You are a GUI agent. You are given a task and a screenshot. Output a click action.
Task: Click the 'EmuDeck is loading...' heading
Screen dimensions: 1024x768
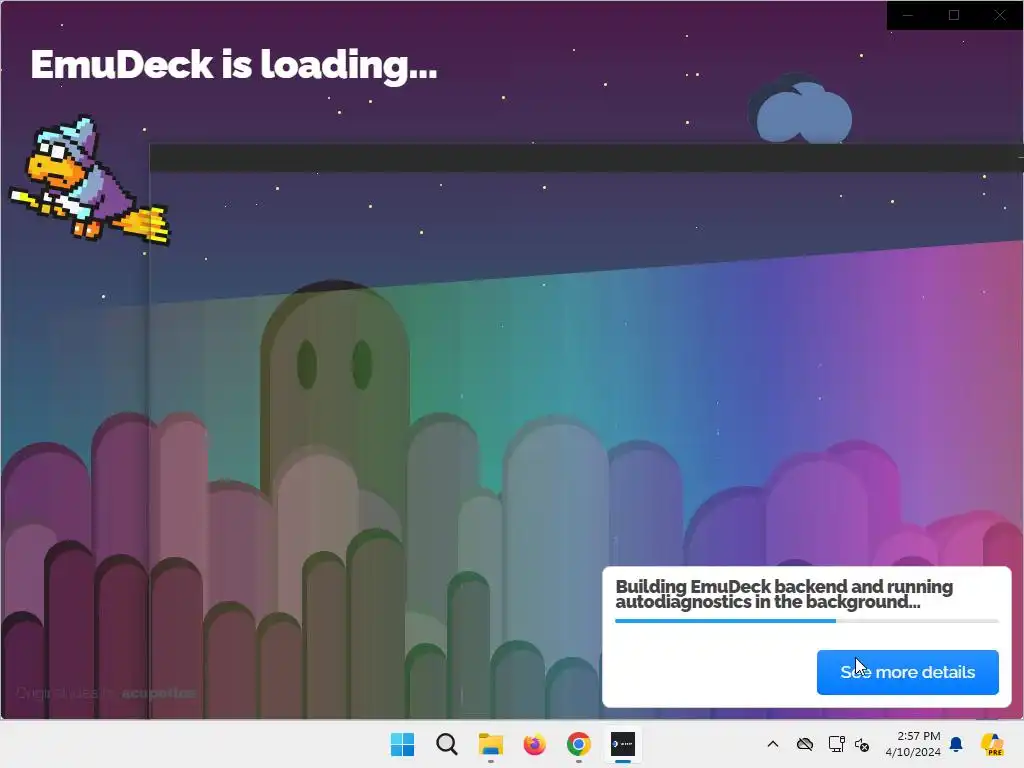pos(234,66)
